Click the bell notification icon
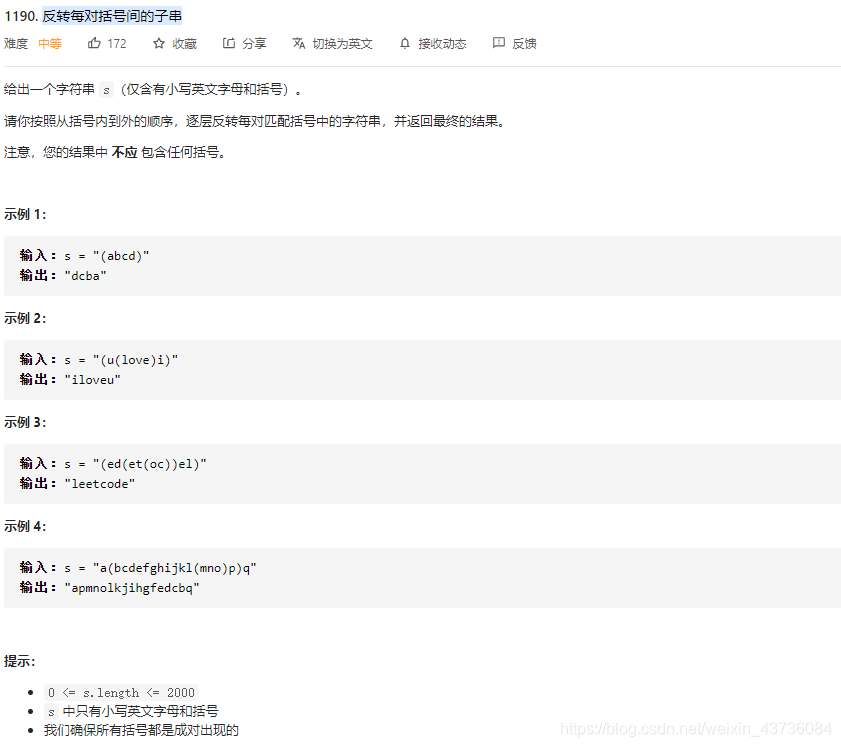Viewport: 841px width, 747px height. (405, 43)
